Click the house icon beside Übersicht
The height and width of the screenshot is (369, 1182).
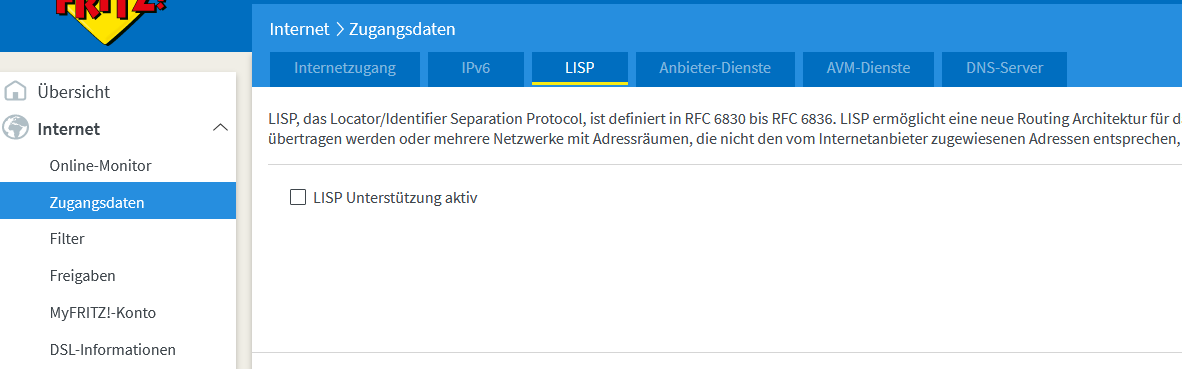point(16,92)
